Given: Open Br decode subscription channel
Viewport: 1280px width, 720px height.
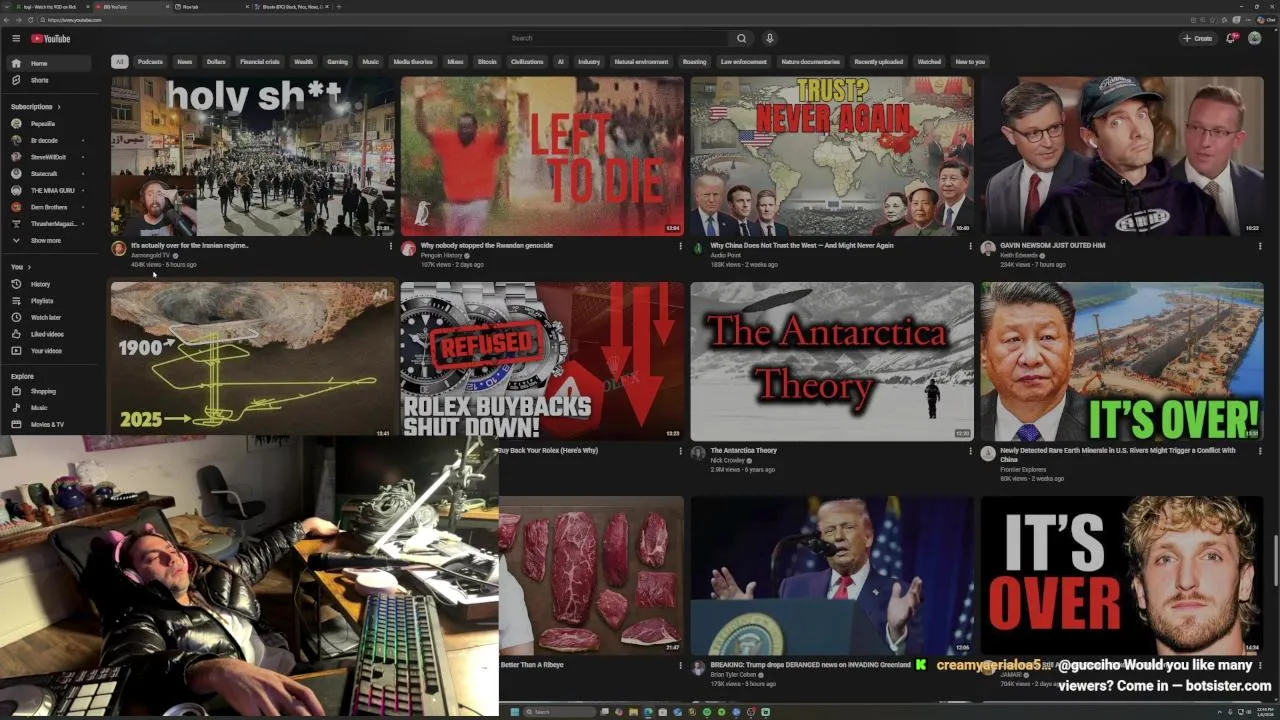Looking at the screenshot, I should [50, 140].
